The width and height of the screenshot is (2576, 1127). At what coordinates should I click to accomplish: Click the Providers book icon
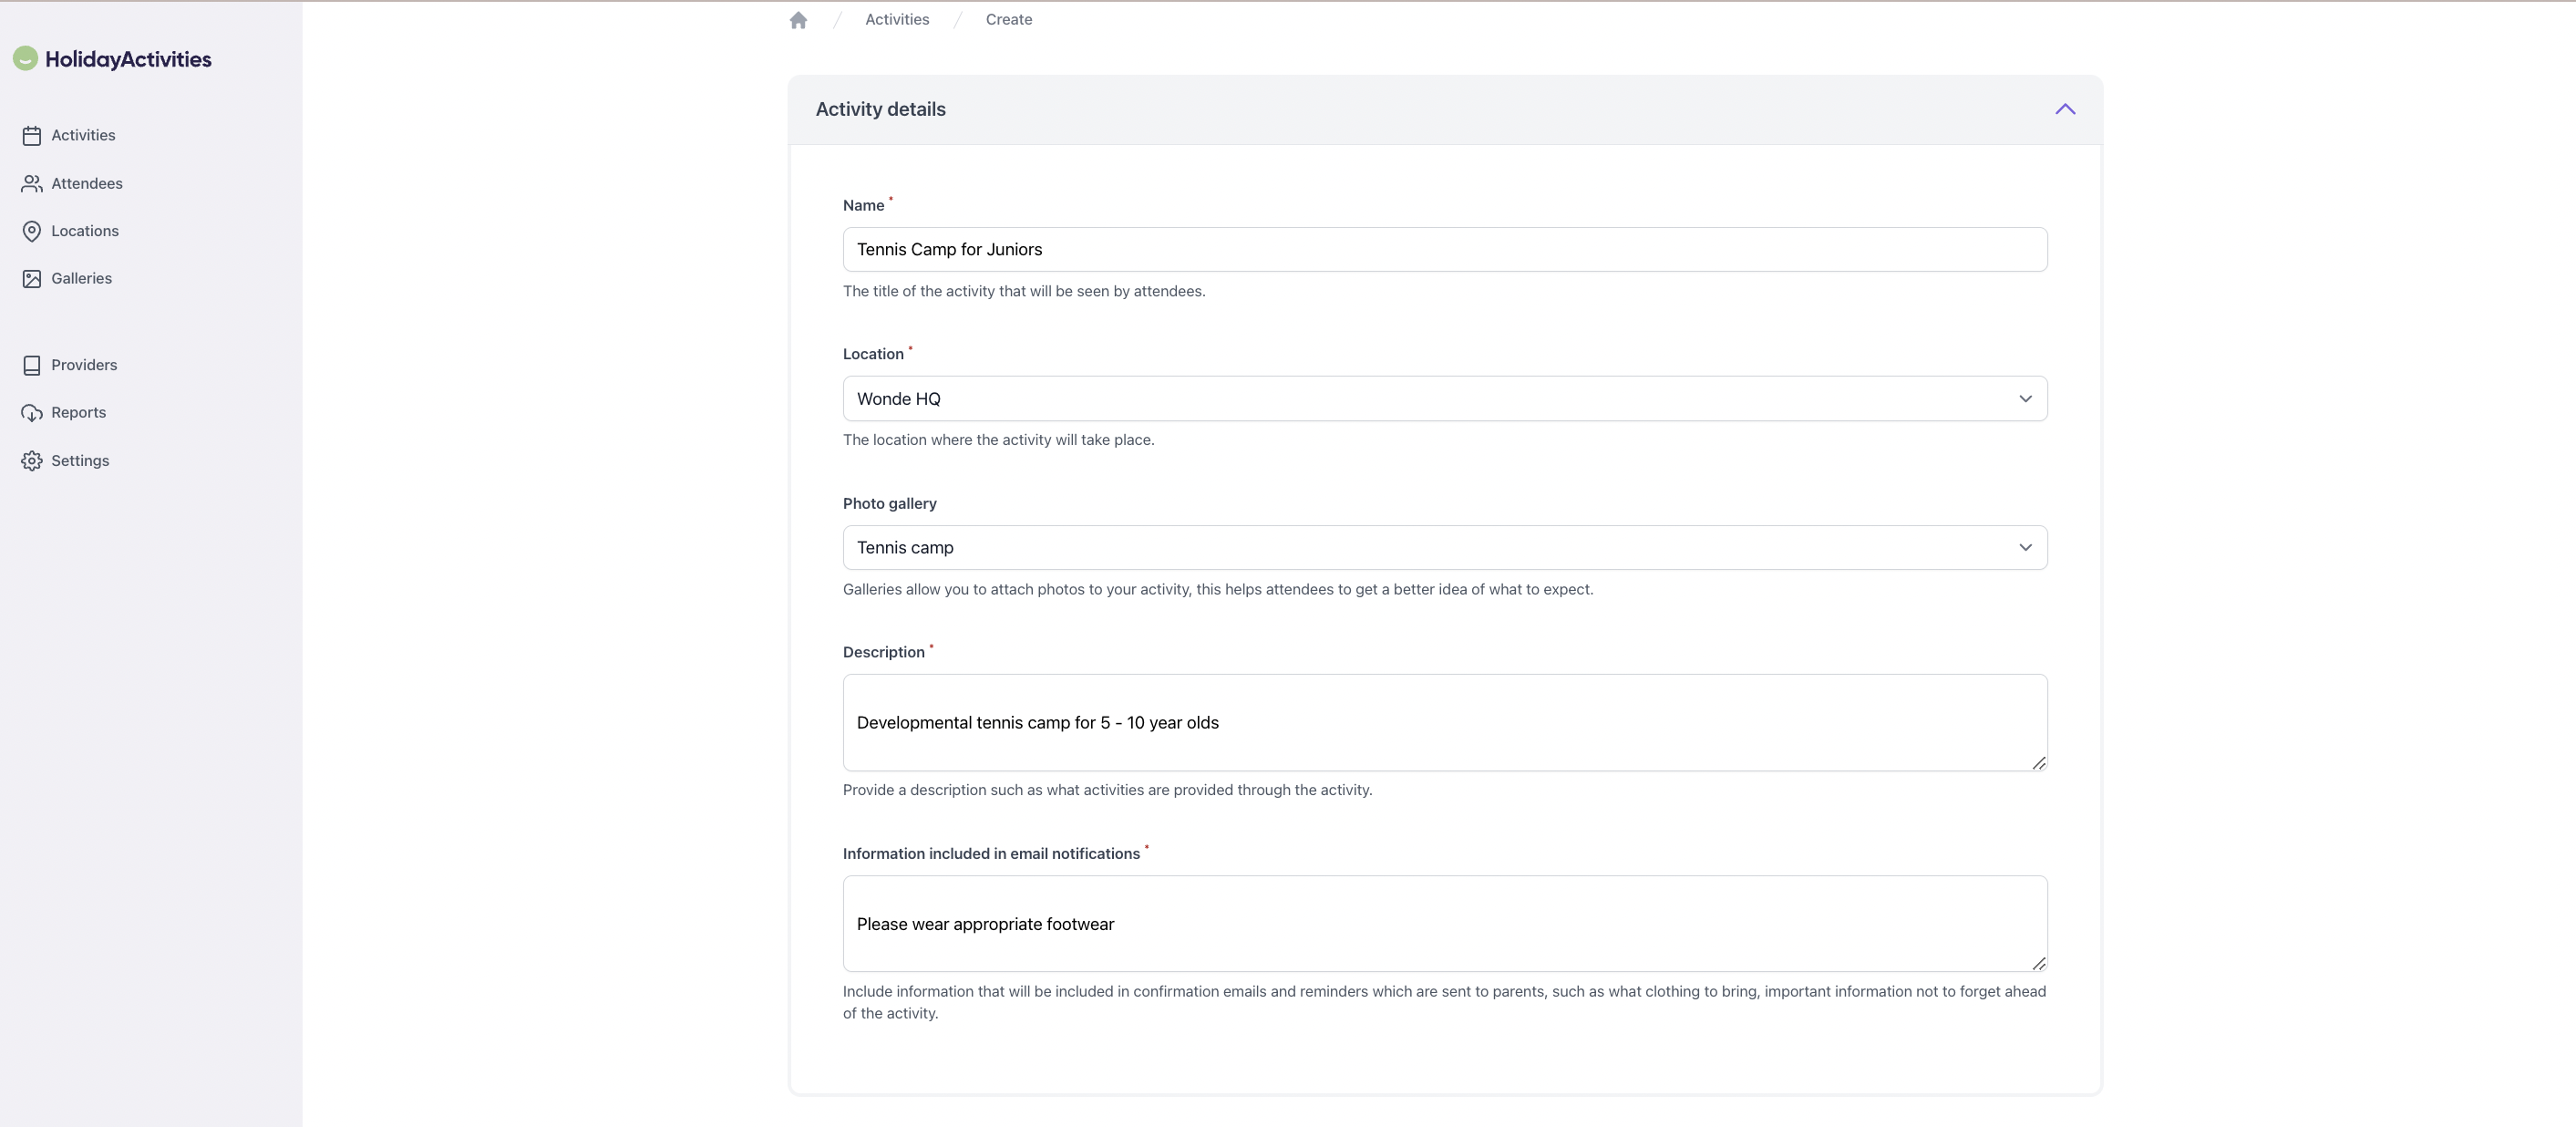tap(32, 365)
